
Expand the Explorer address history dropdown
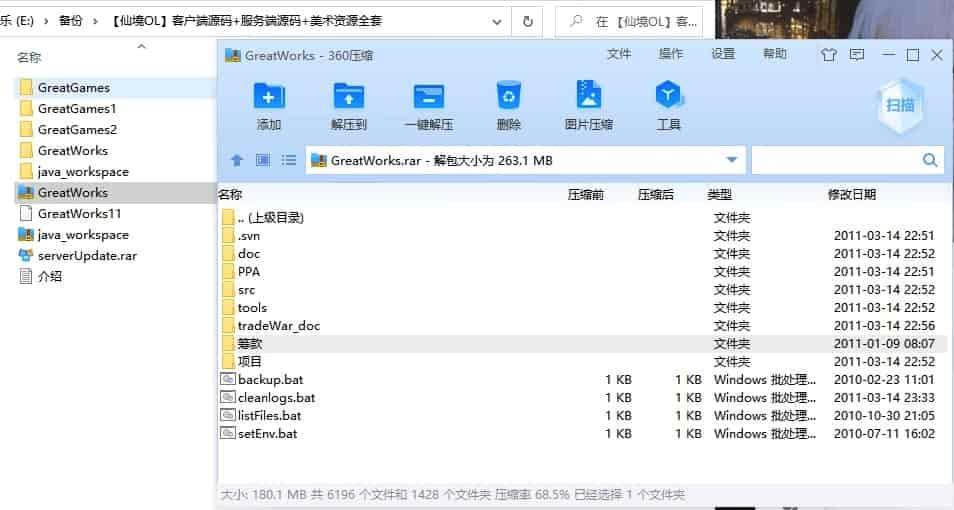coord(497,22)
